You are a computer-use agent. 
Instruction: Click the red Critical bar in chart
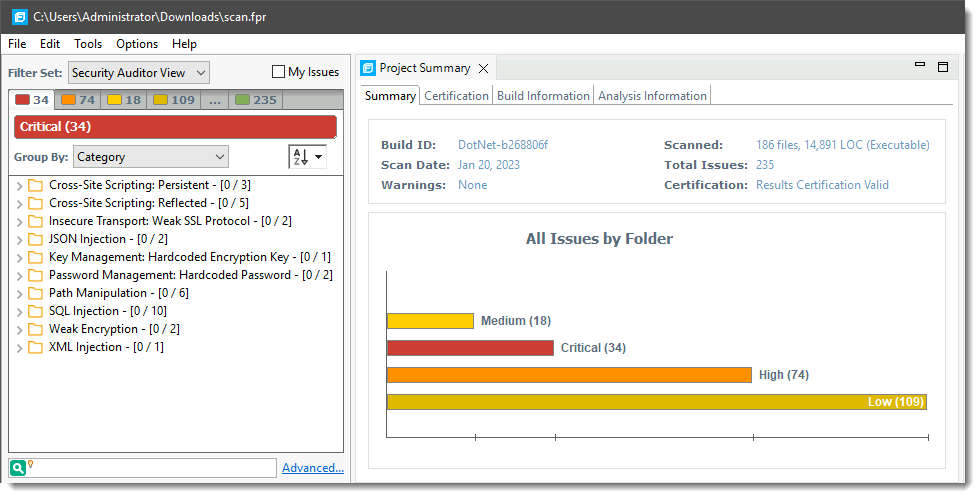(470, 348)
